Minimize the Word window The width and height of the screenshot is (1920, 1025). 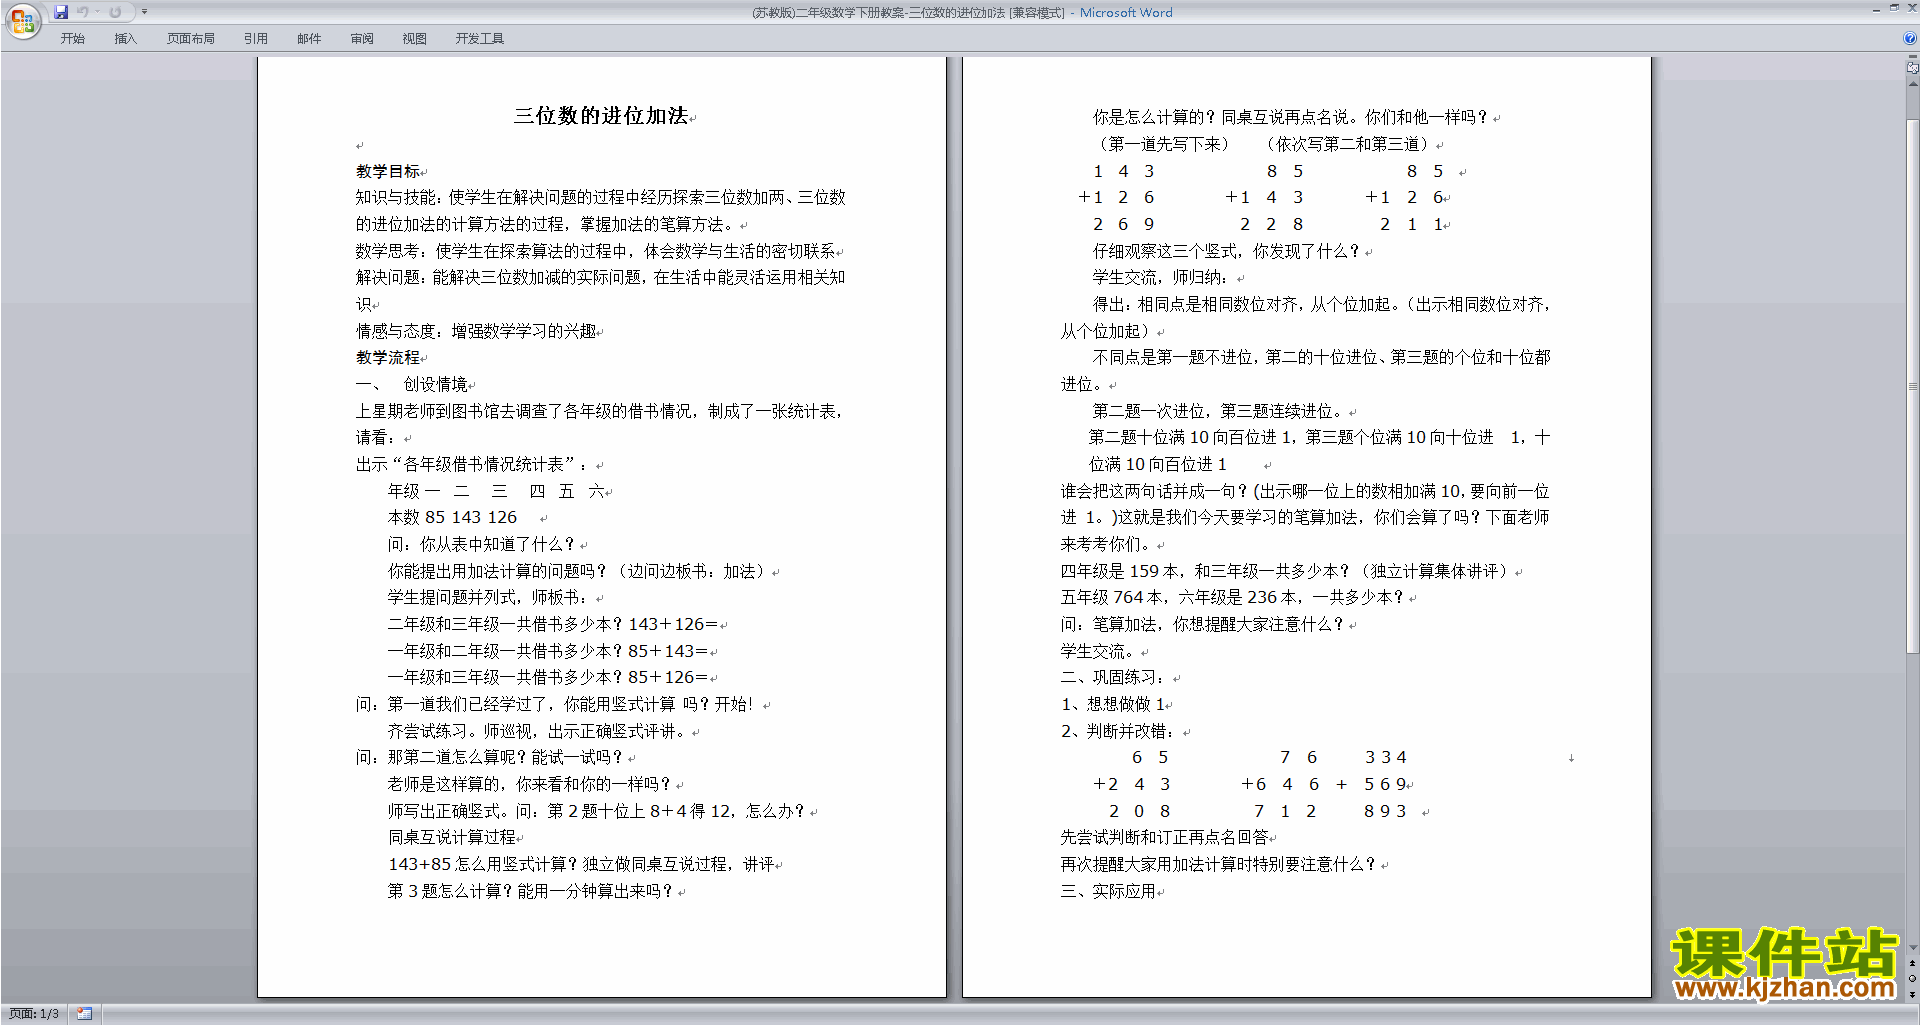pos(1876,9)
